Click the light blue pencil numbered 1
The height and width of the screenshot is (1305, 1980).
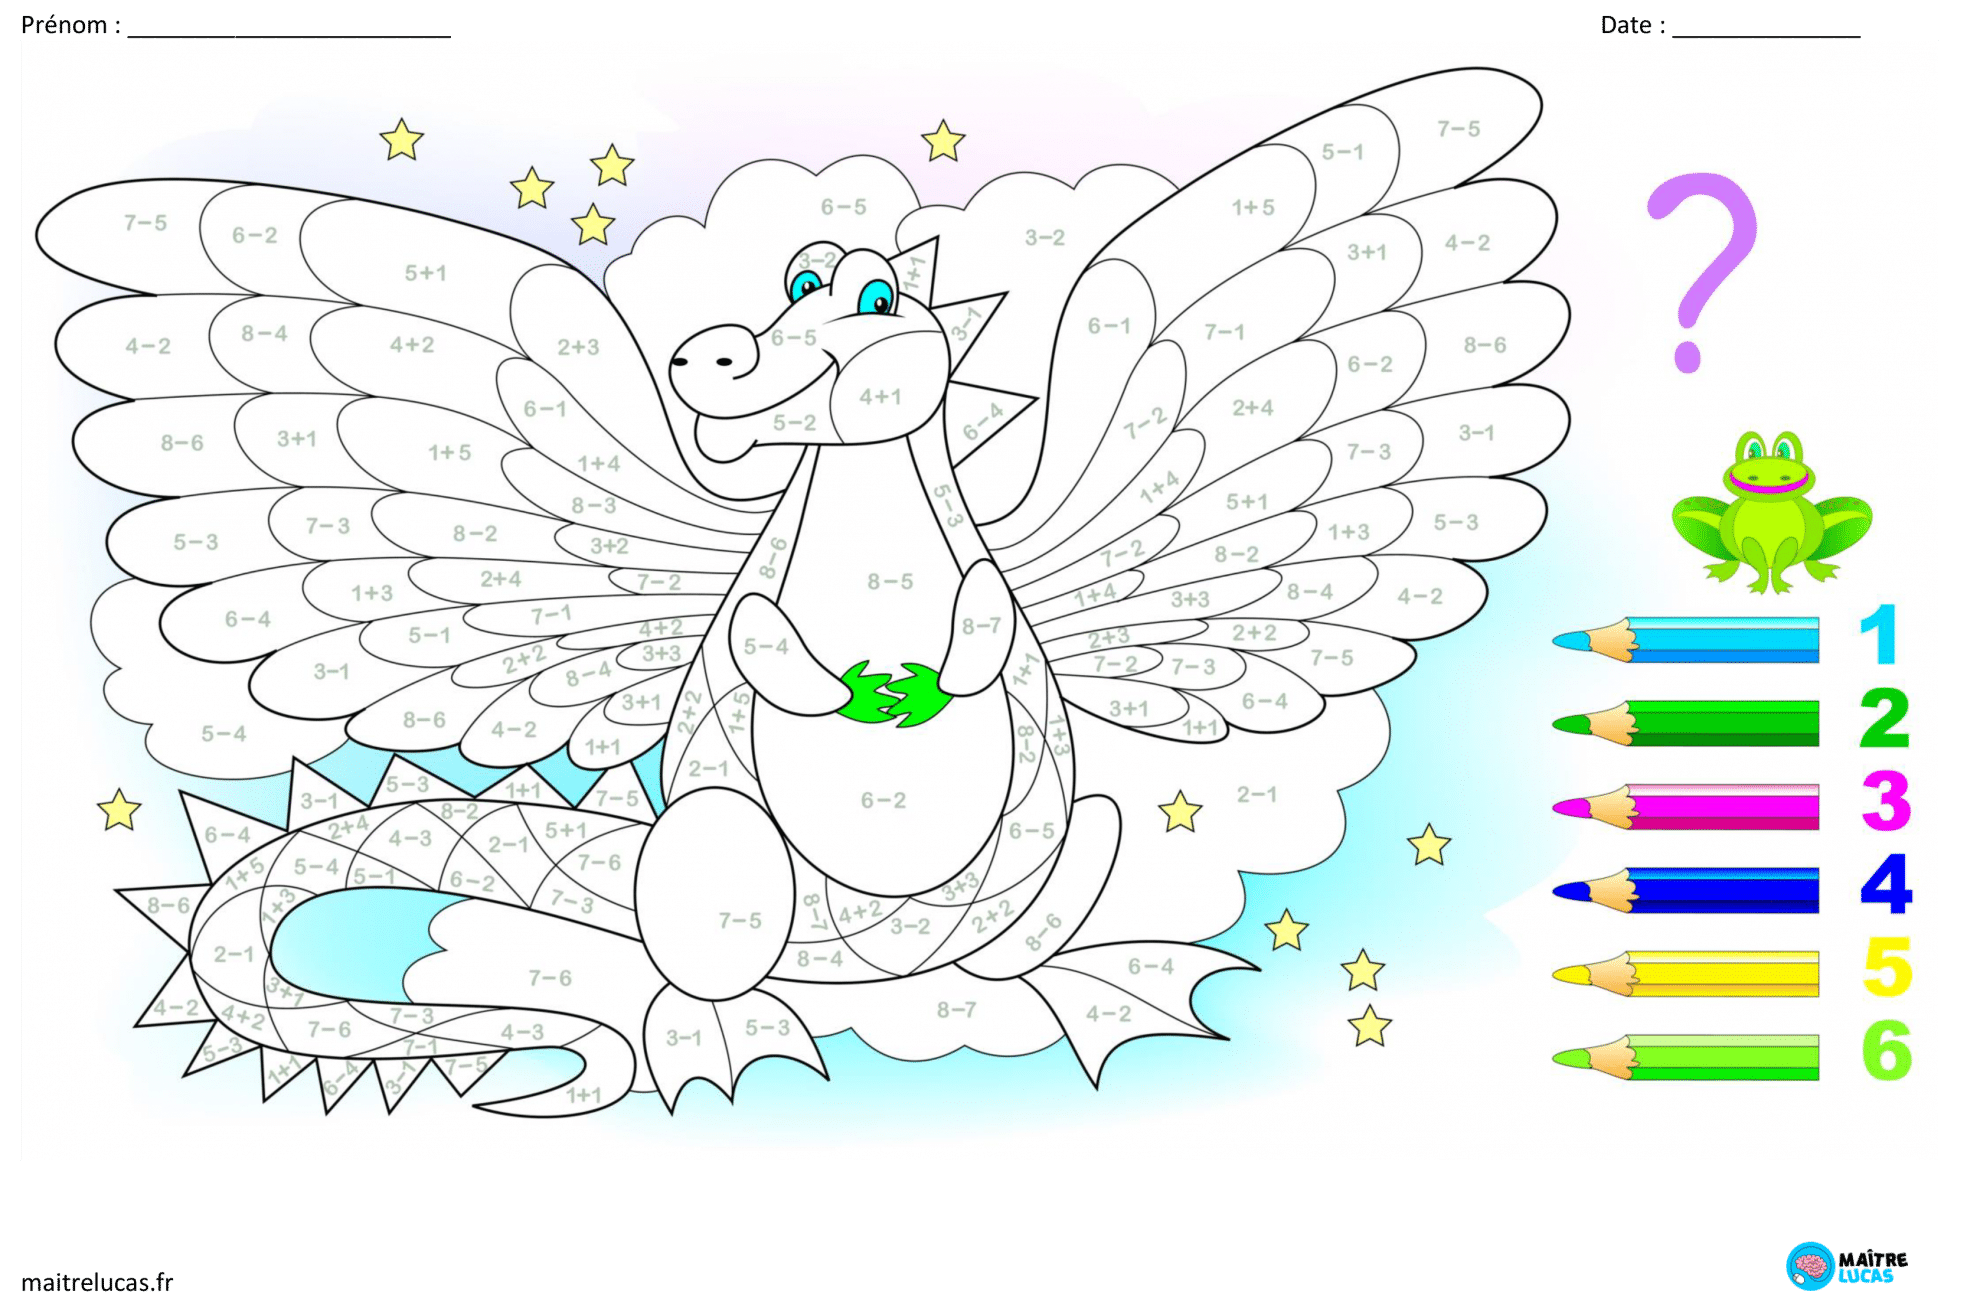click(x=1686, y=640)
